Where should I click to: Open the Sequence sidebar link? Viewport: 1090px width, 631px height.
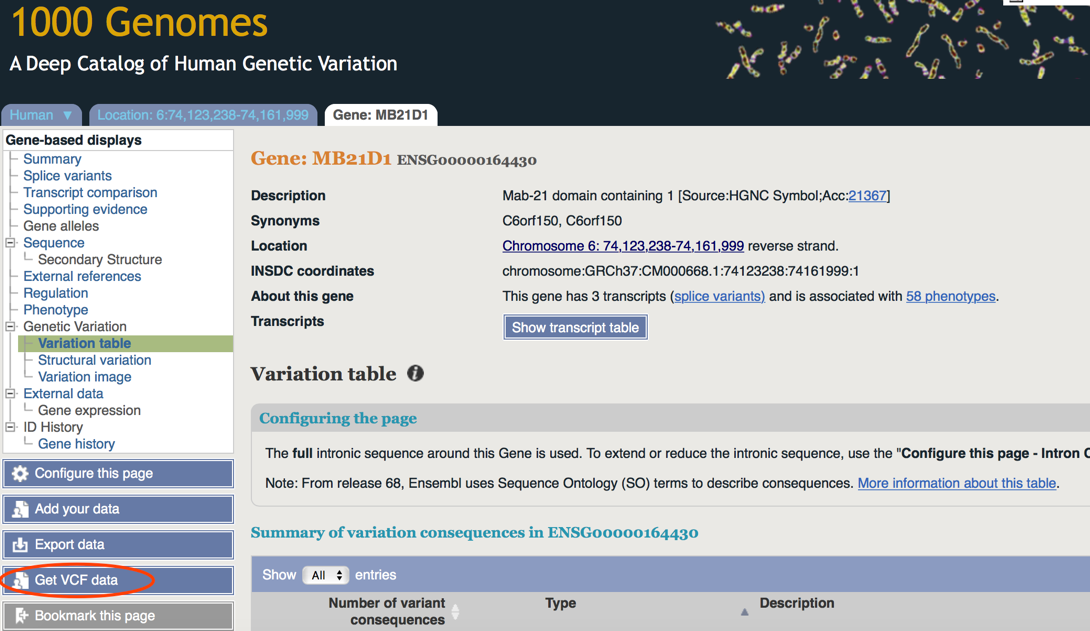(54, 243)
